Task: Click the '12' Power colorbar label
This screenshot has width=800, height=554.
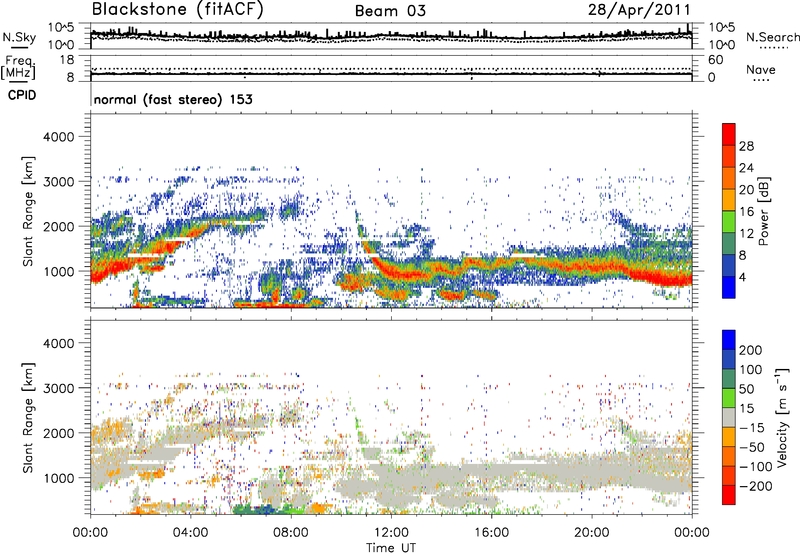Action: [746, 234]
